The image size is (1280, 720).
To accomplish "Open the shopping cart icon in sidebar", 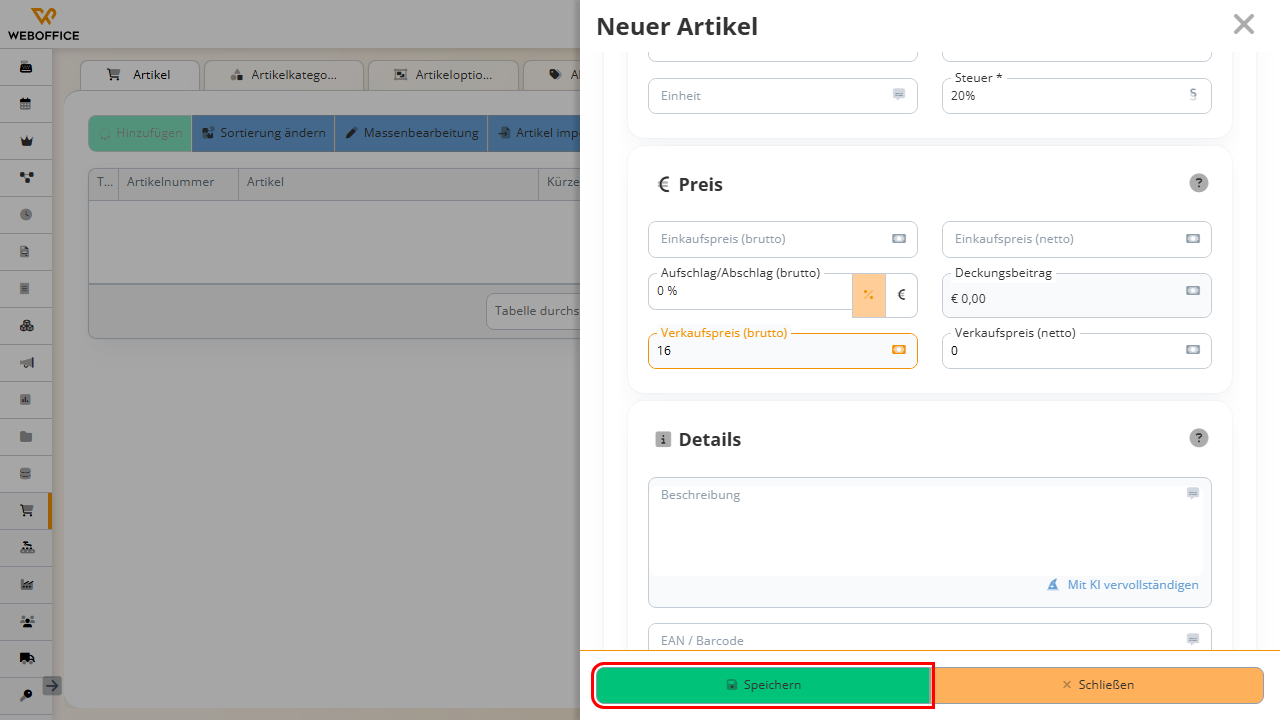I will pos(26,510).
